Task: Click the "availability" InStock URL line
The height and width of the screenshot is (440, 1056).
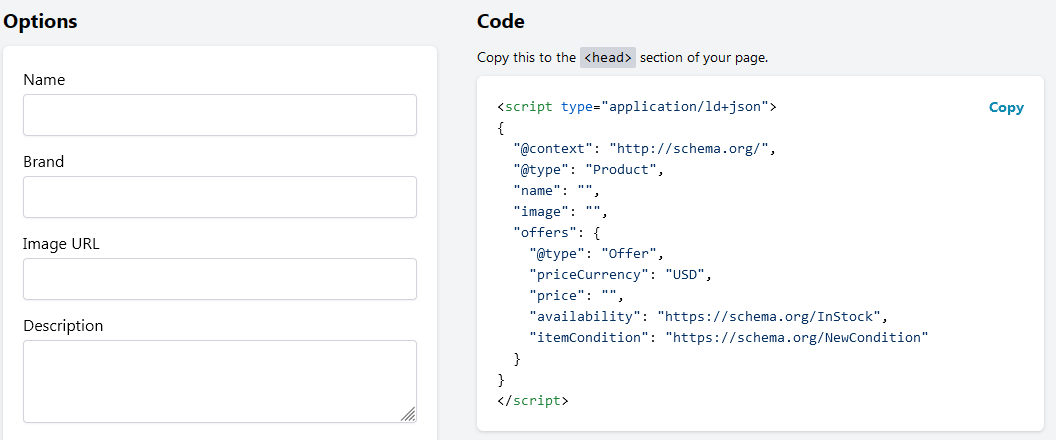Action: 708,316
